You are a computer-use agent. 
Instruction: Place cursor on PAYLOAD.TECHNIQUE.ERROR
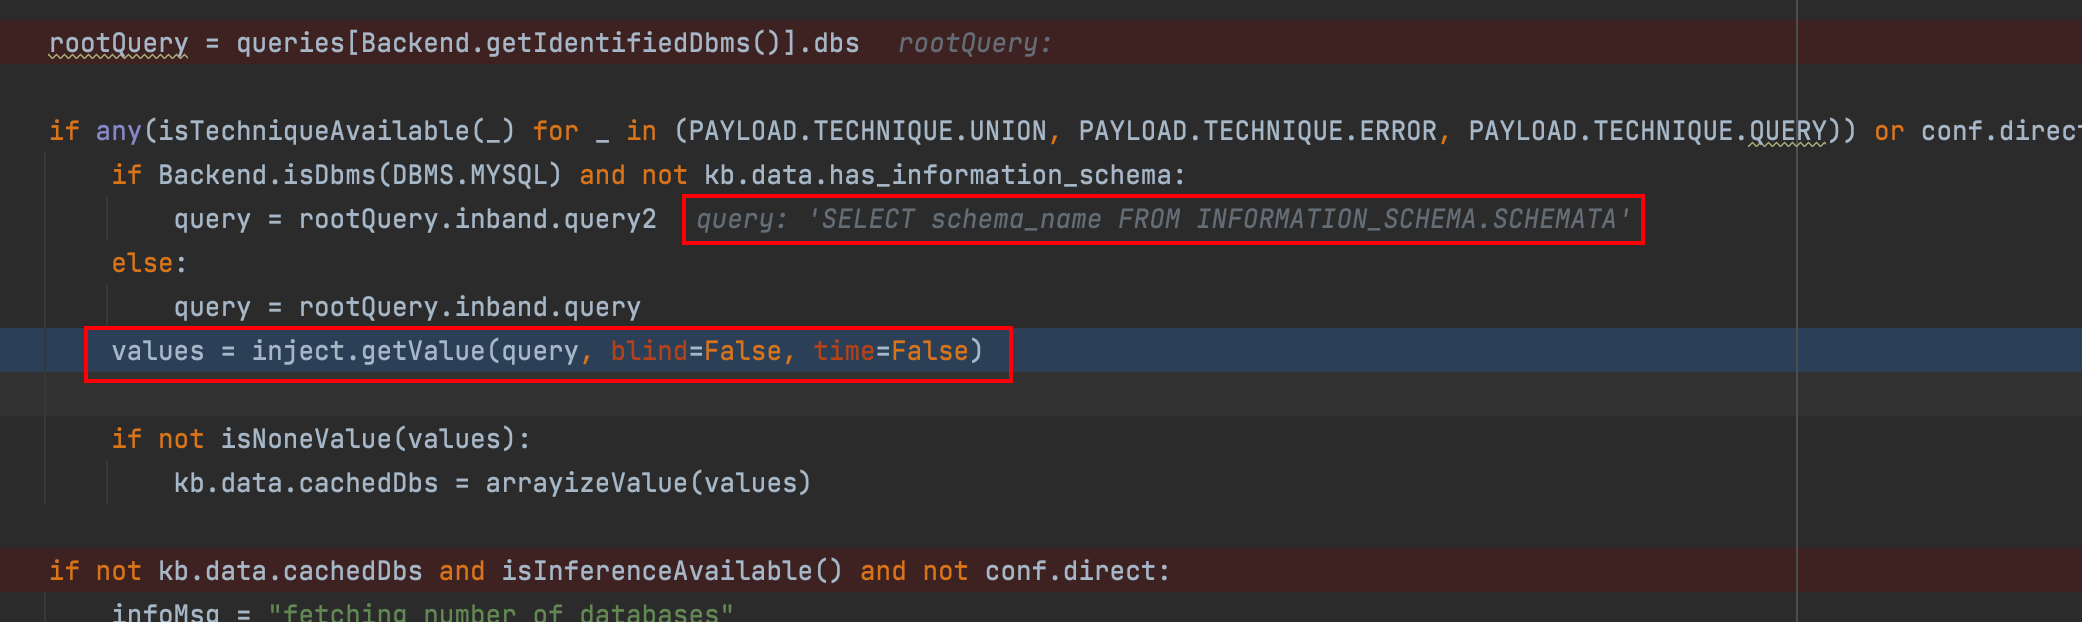1257,131
